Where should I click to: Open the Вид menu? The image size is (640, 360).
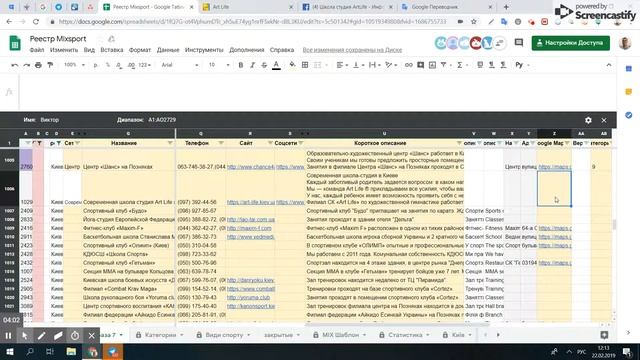[89, 50]
